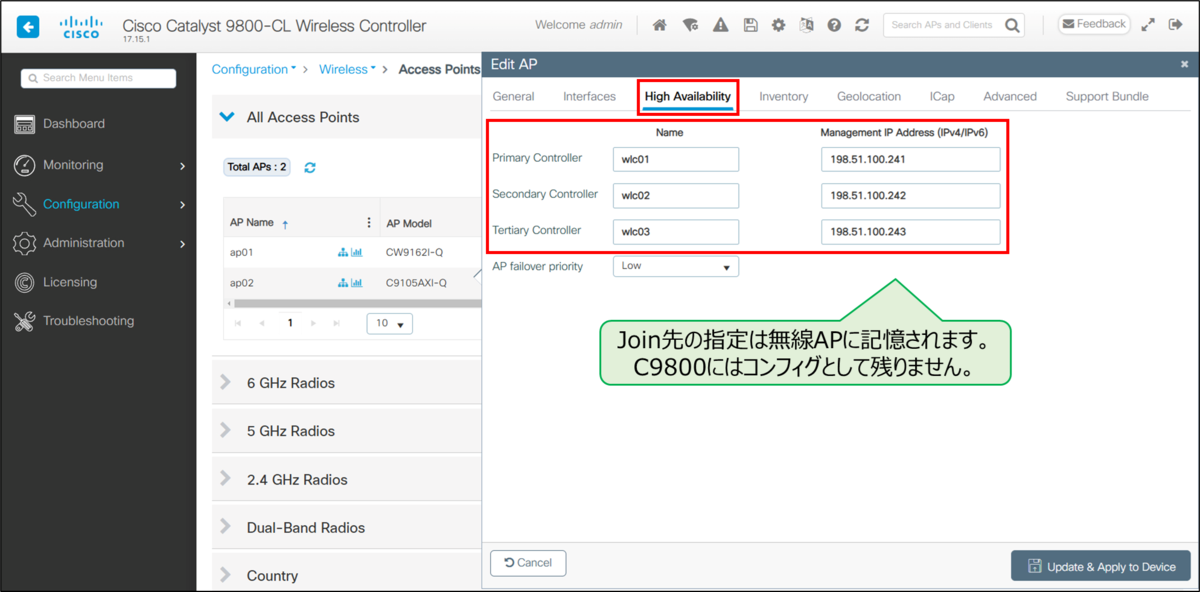The height and width of the screenshot is (592, 1200).
Task: Open the online help question mark icon
Action: click(x=834, y=25)
